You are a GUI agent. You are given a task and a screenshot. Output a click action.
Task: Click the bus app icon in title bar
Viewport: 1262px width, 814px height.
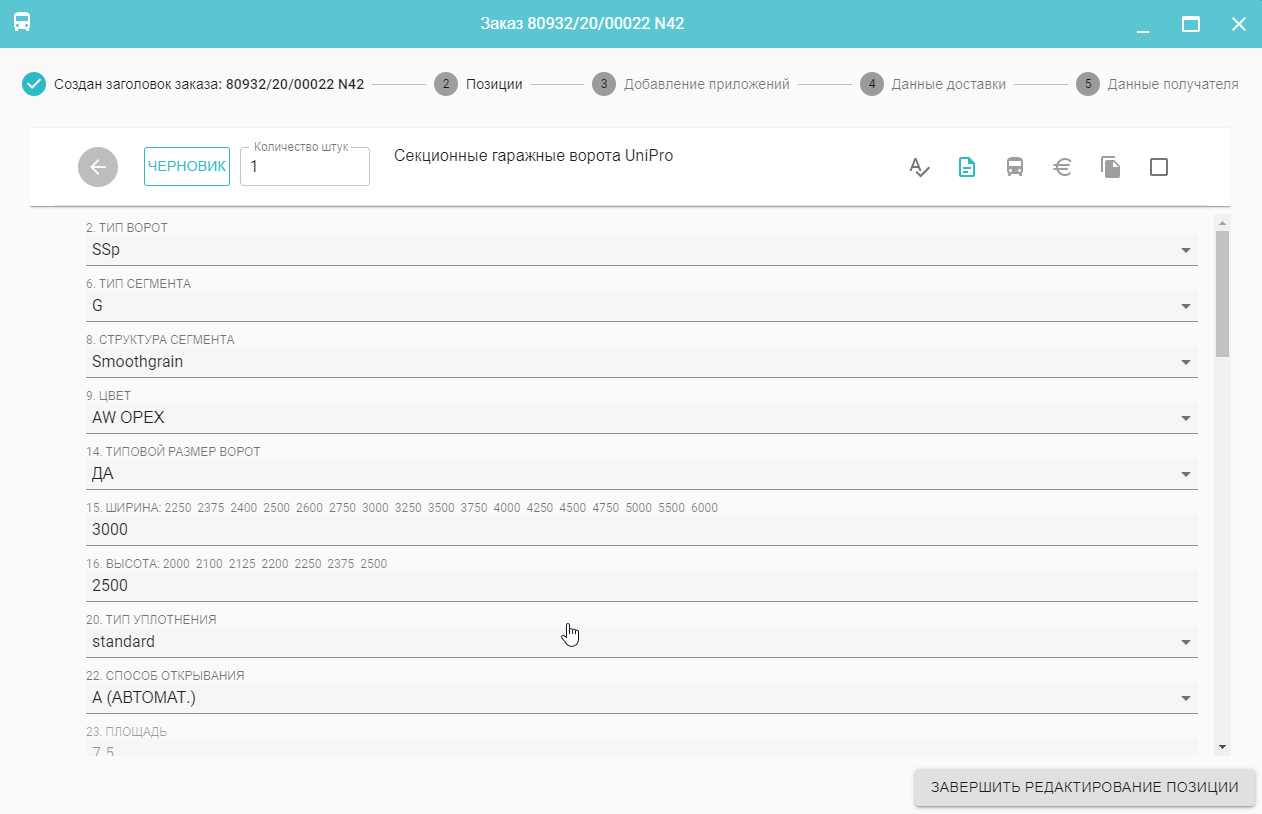click(22, 23)
